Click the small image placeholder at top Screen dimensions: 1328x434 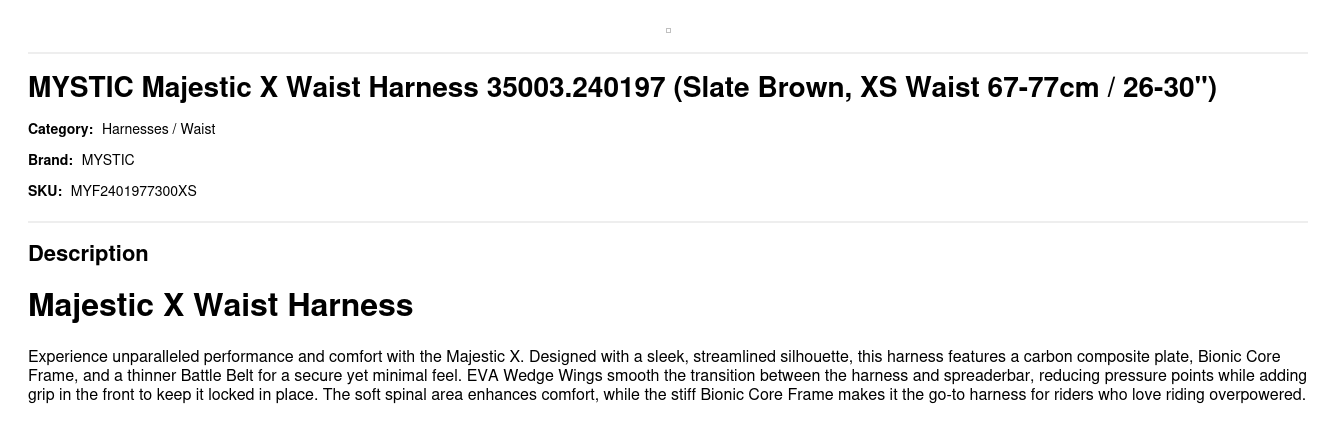click(668, 30)
